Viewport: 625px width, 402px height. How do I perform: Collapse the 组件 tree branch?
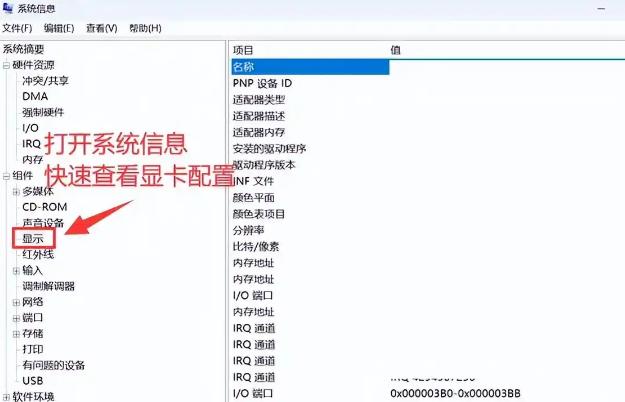pyautogui.click(x=6, y=176)
